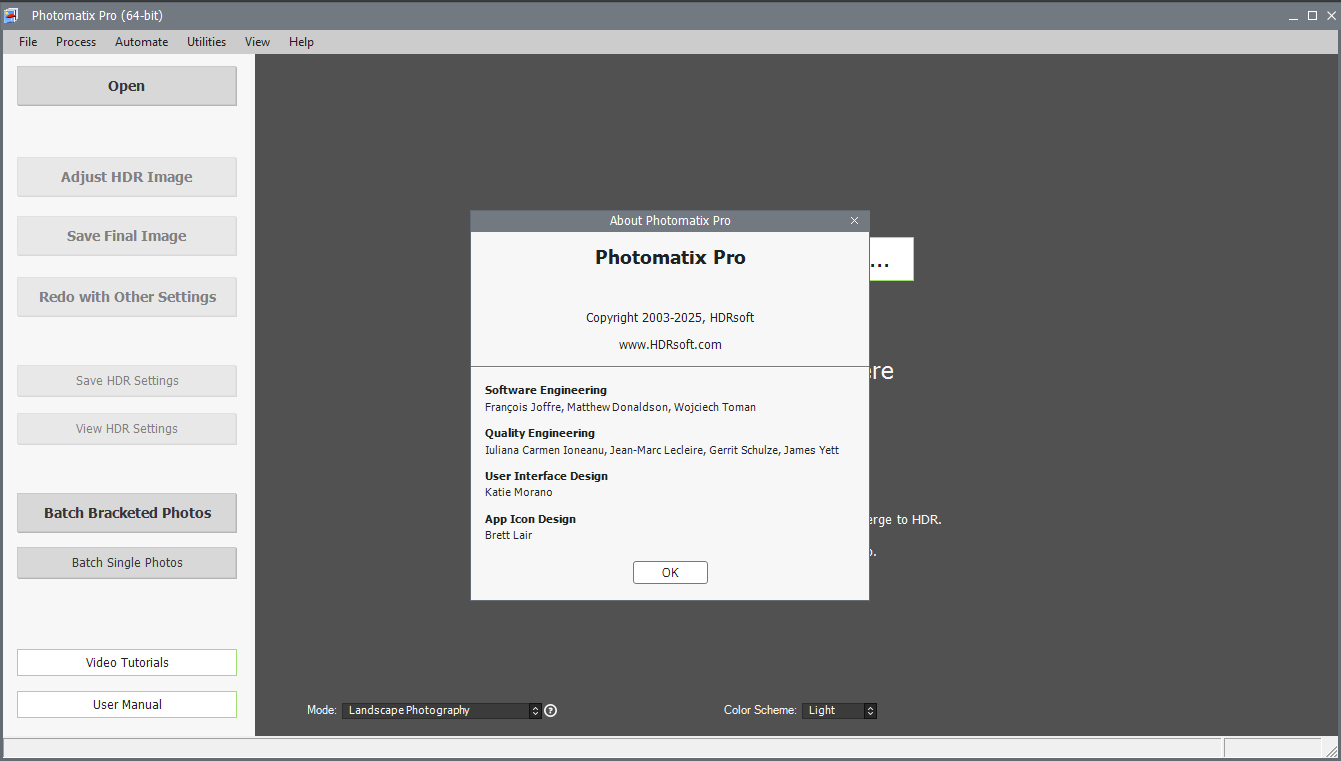Click the Software Engineering heading
Image resolution: width=1341 pixels, height=761 pixels.
pos(546,390)
